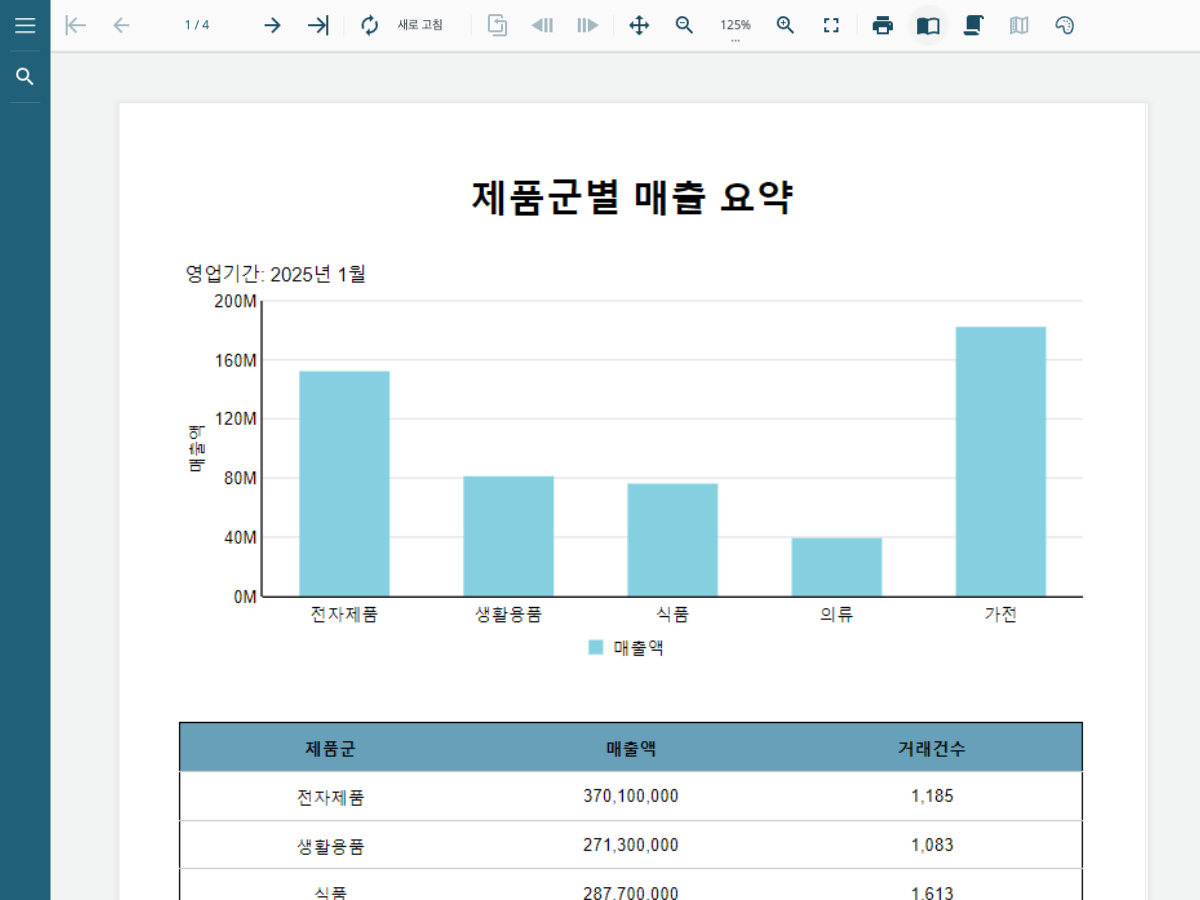Toggle single page view mode
Screen dimensions: 1200x900
coord(928,25)
